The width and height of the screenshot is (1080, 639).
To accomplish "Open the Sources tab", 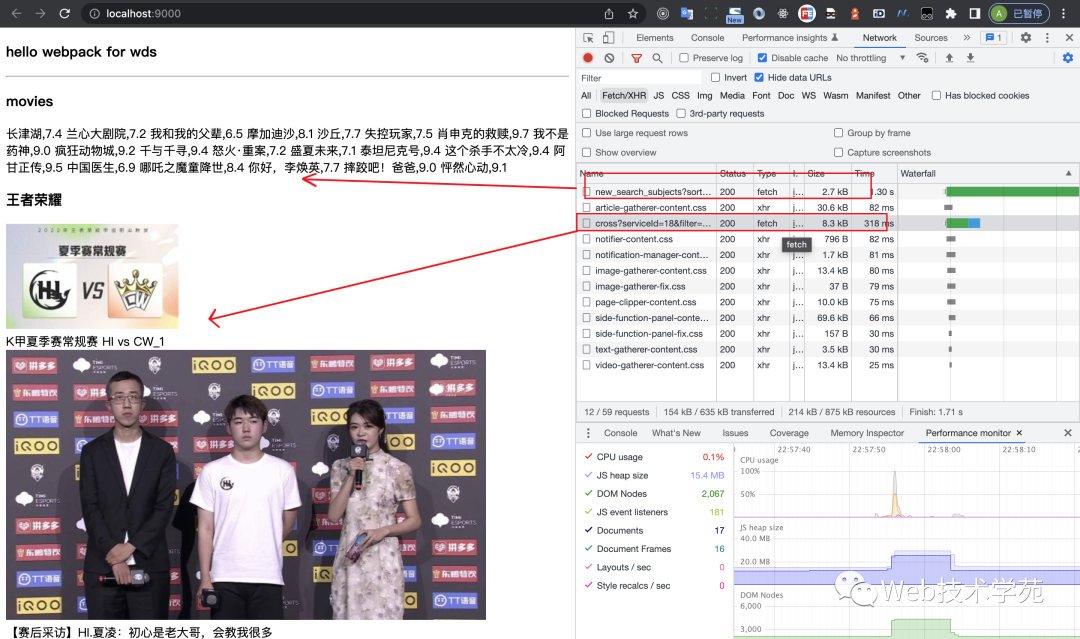I will pyautogui.click(x=931, y=38).
